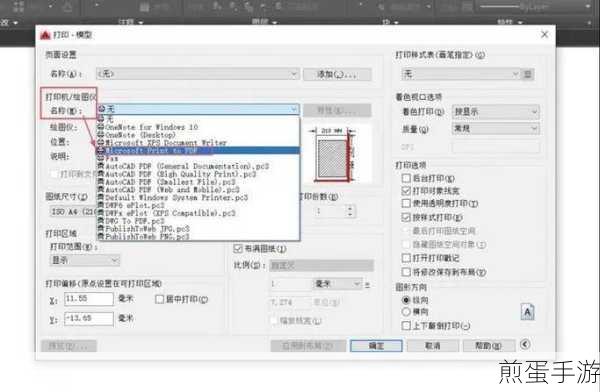This screenshot has width=600, height=392.
Task: Open the 着色打印 dropdown
Action: (x=496, y=112)
